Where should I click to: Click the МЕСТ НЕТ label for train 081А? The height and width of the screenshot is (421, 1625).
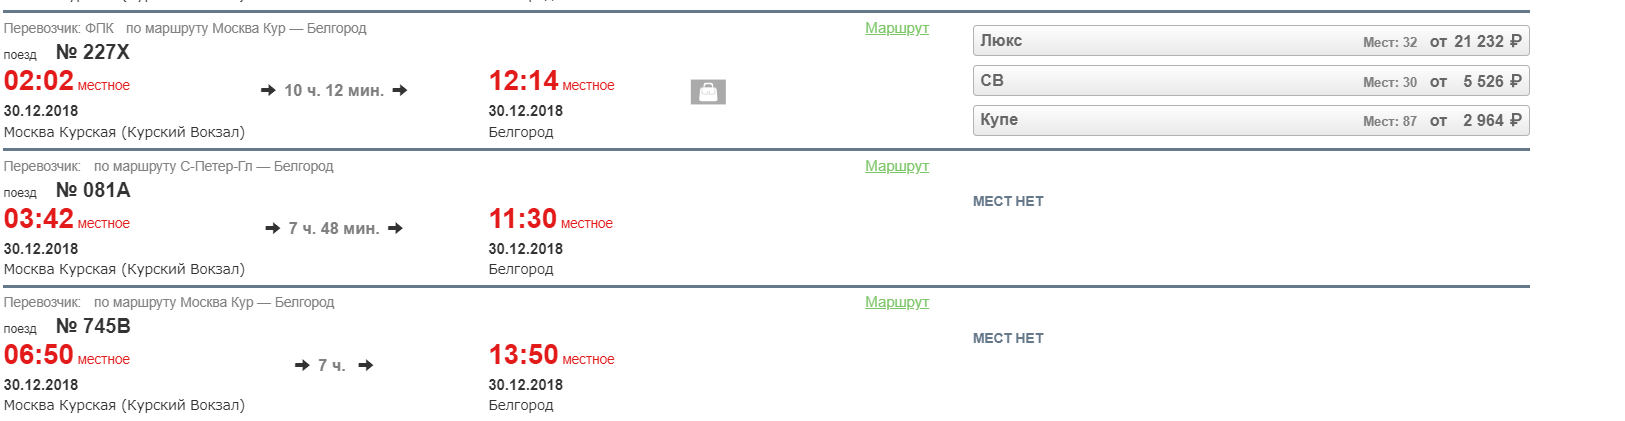[x=1008, y=201]
